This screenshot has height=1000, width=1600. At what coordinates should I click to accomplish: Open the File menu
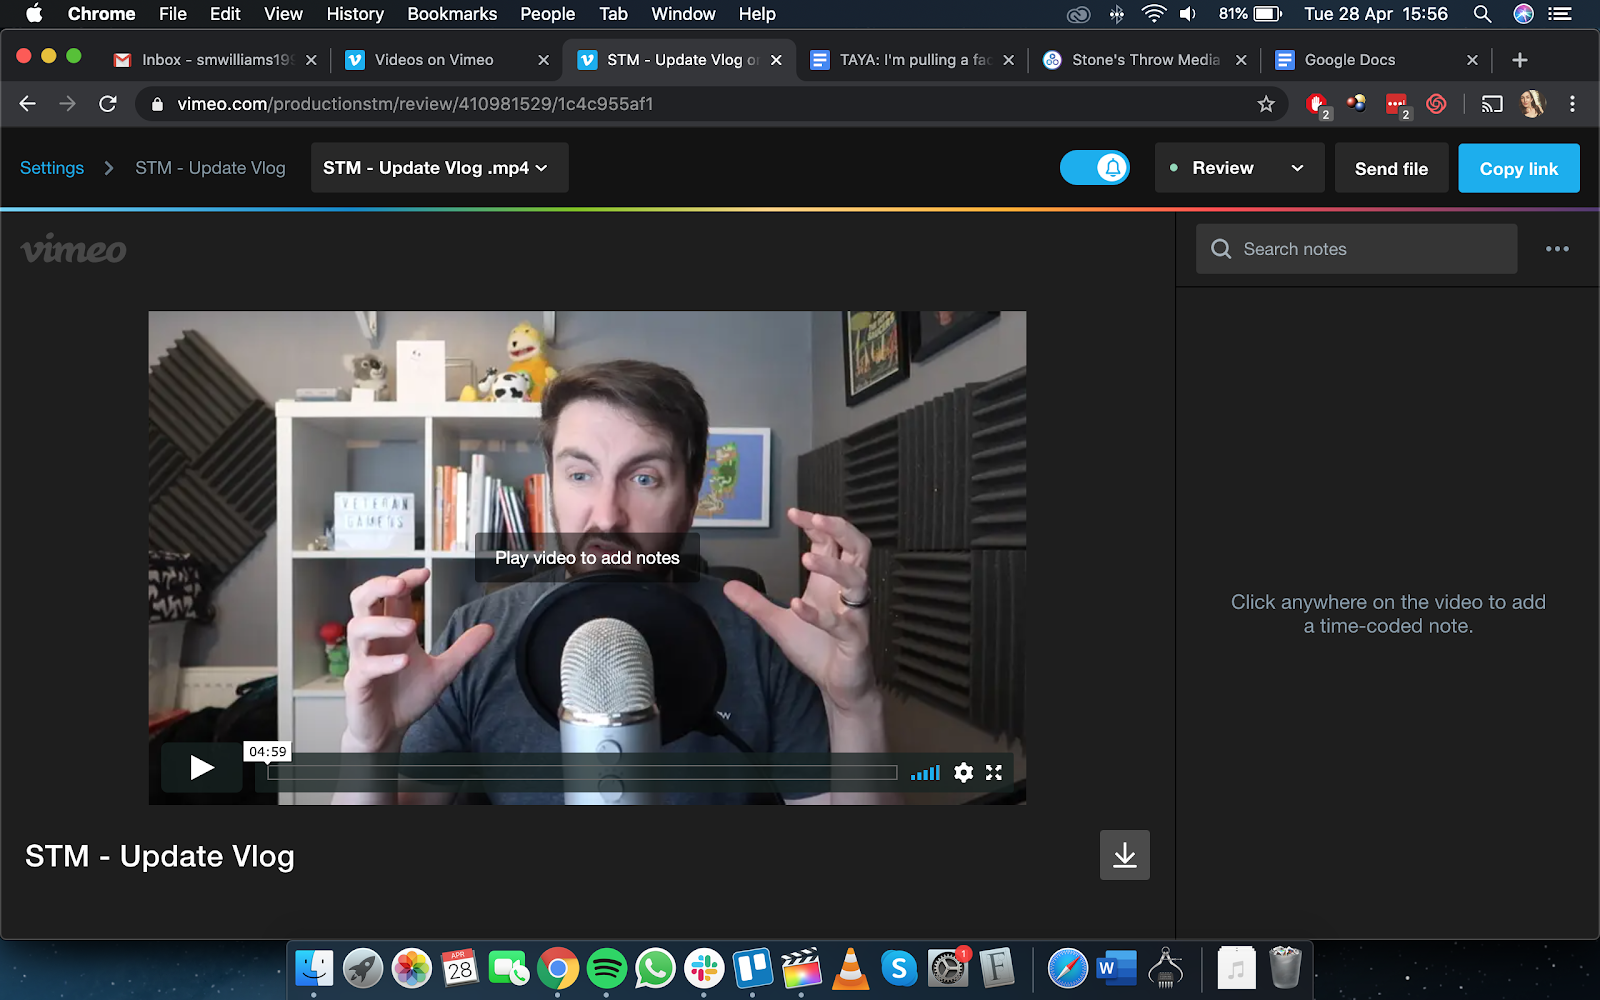tap(173, 14)
